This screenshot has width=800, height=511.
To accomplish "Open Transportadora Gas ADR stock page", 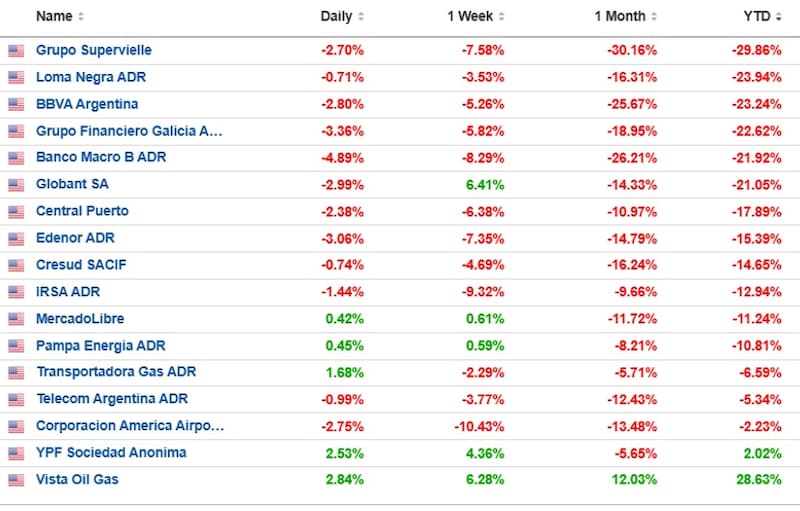I will (x=116, y=372).
